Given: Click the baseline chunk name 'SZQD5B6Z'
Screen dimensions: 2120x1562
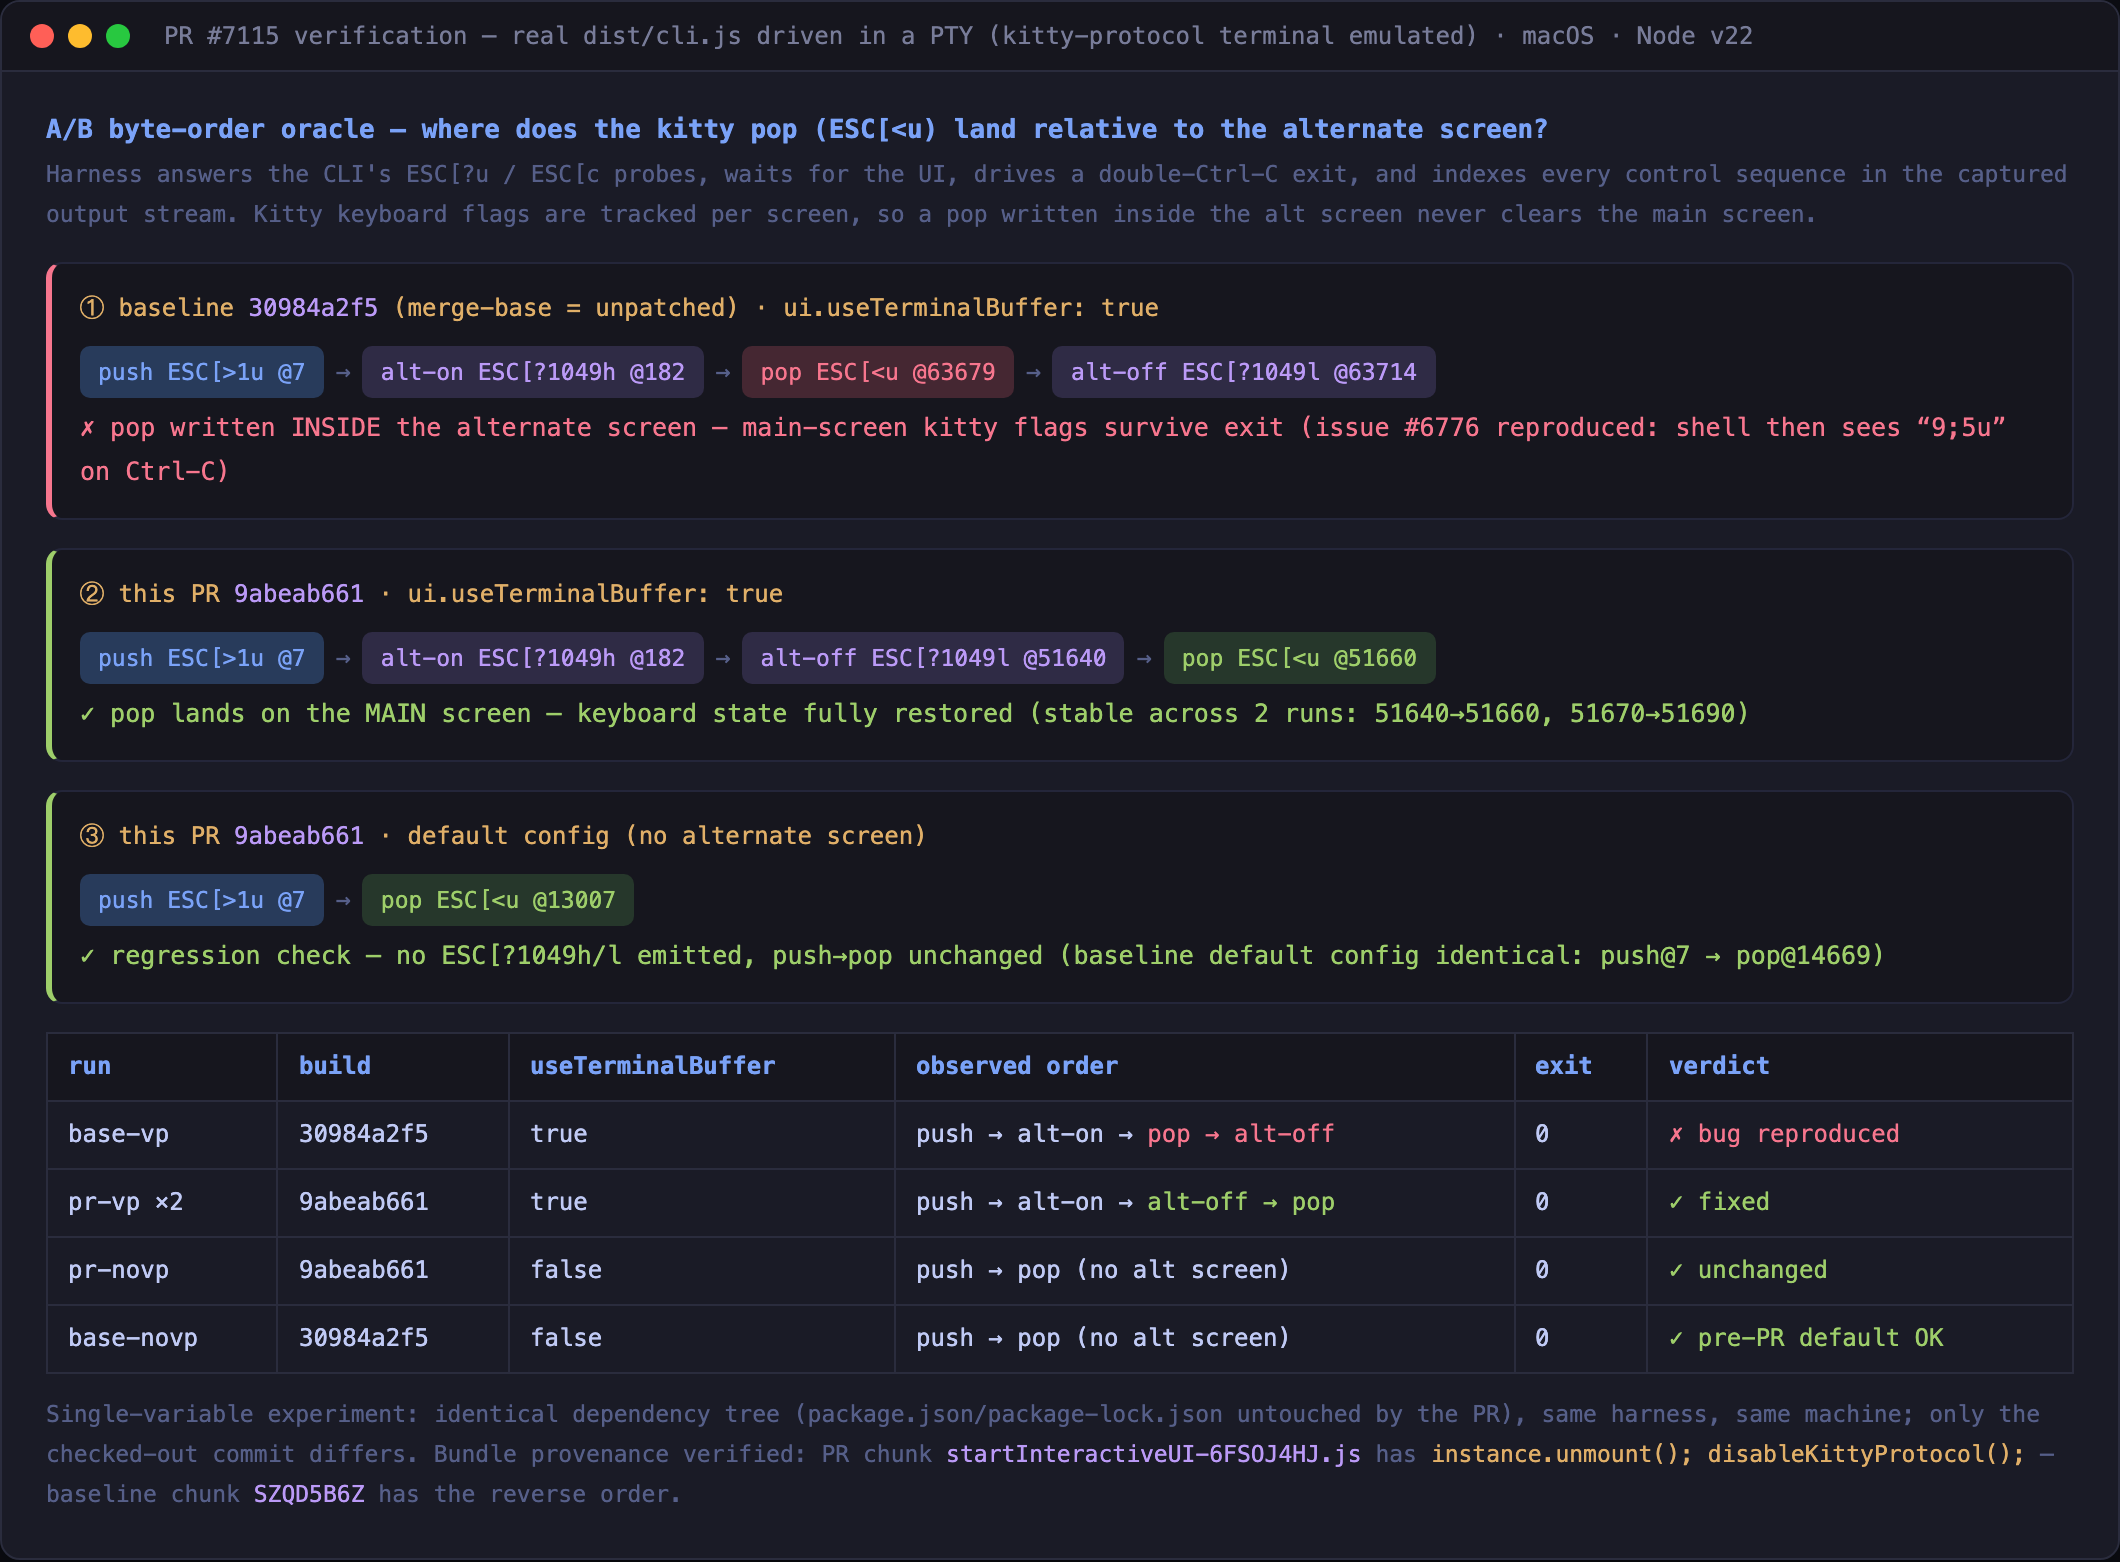Looking at the screenshot, I should click(x=309, y=1494).
